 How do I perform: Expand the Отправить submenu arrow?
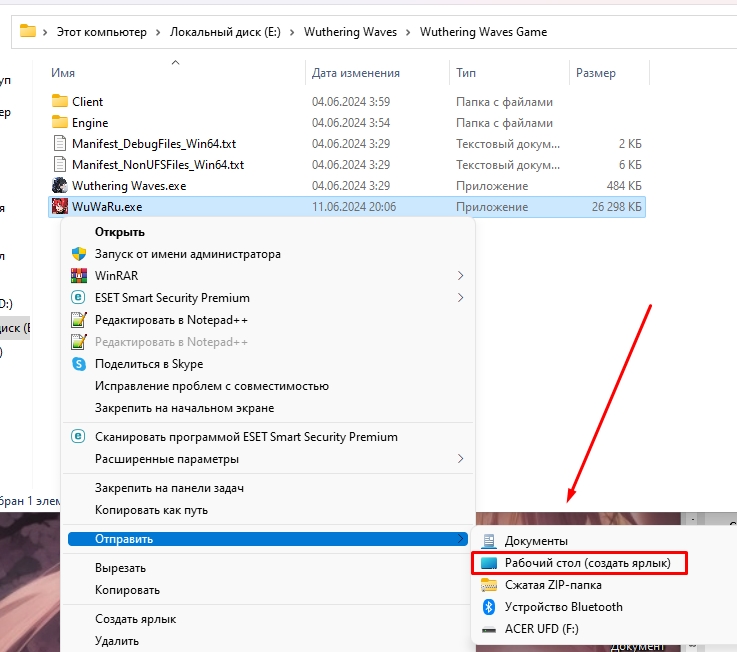(x=461, y=539)
